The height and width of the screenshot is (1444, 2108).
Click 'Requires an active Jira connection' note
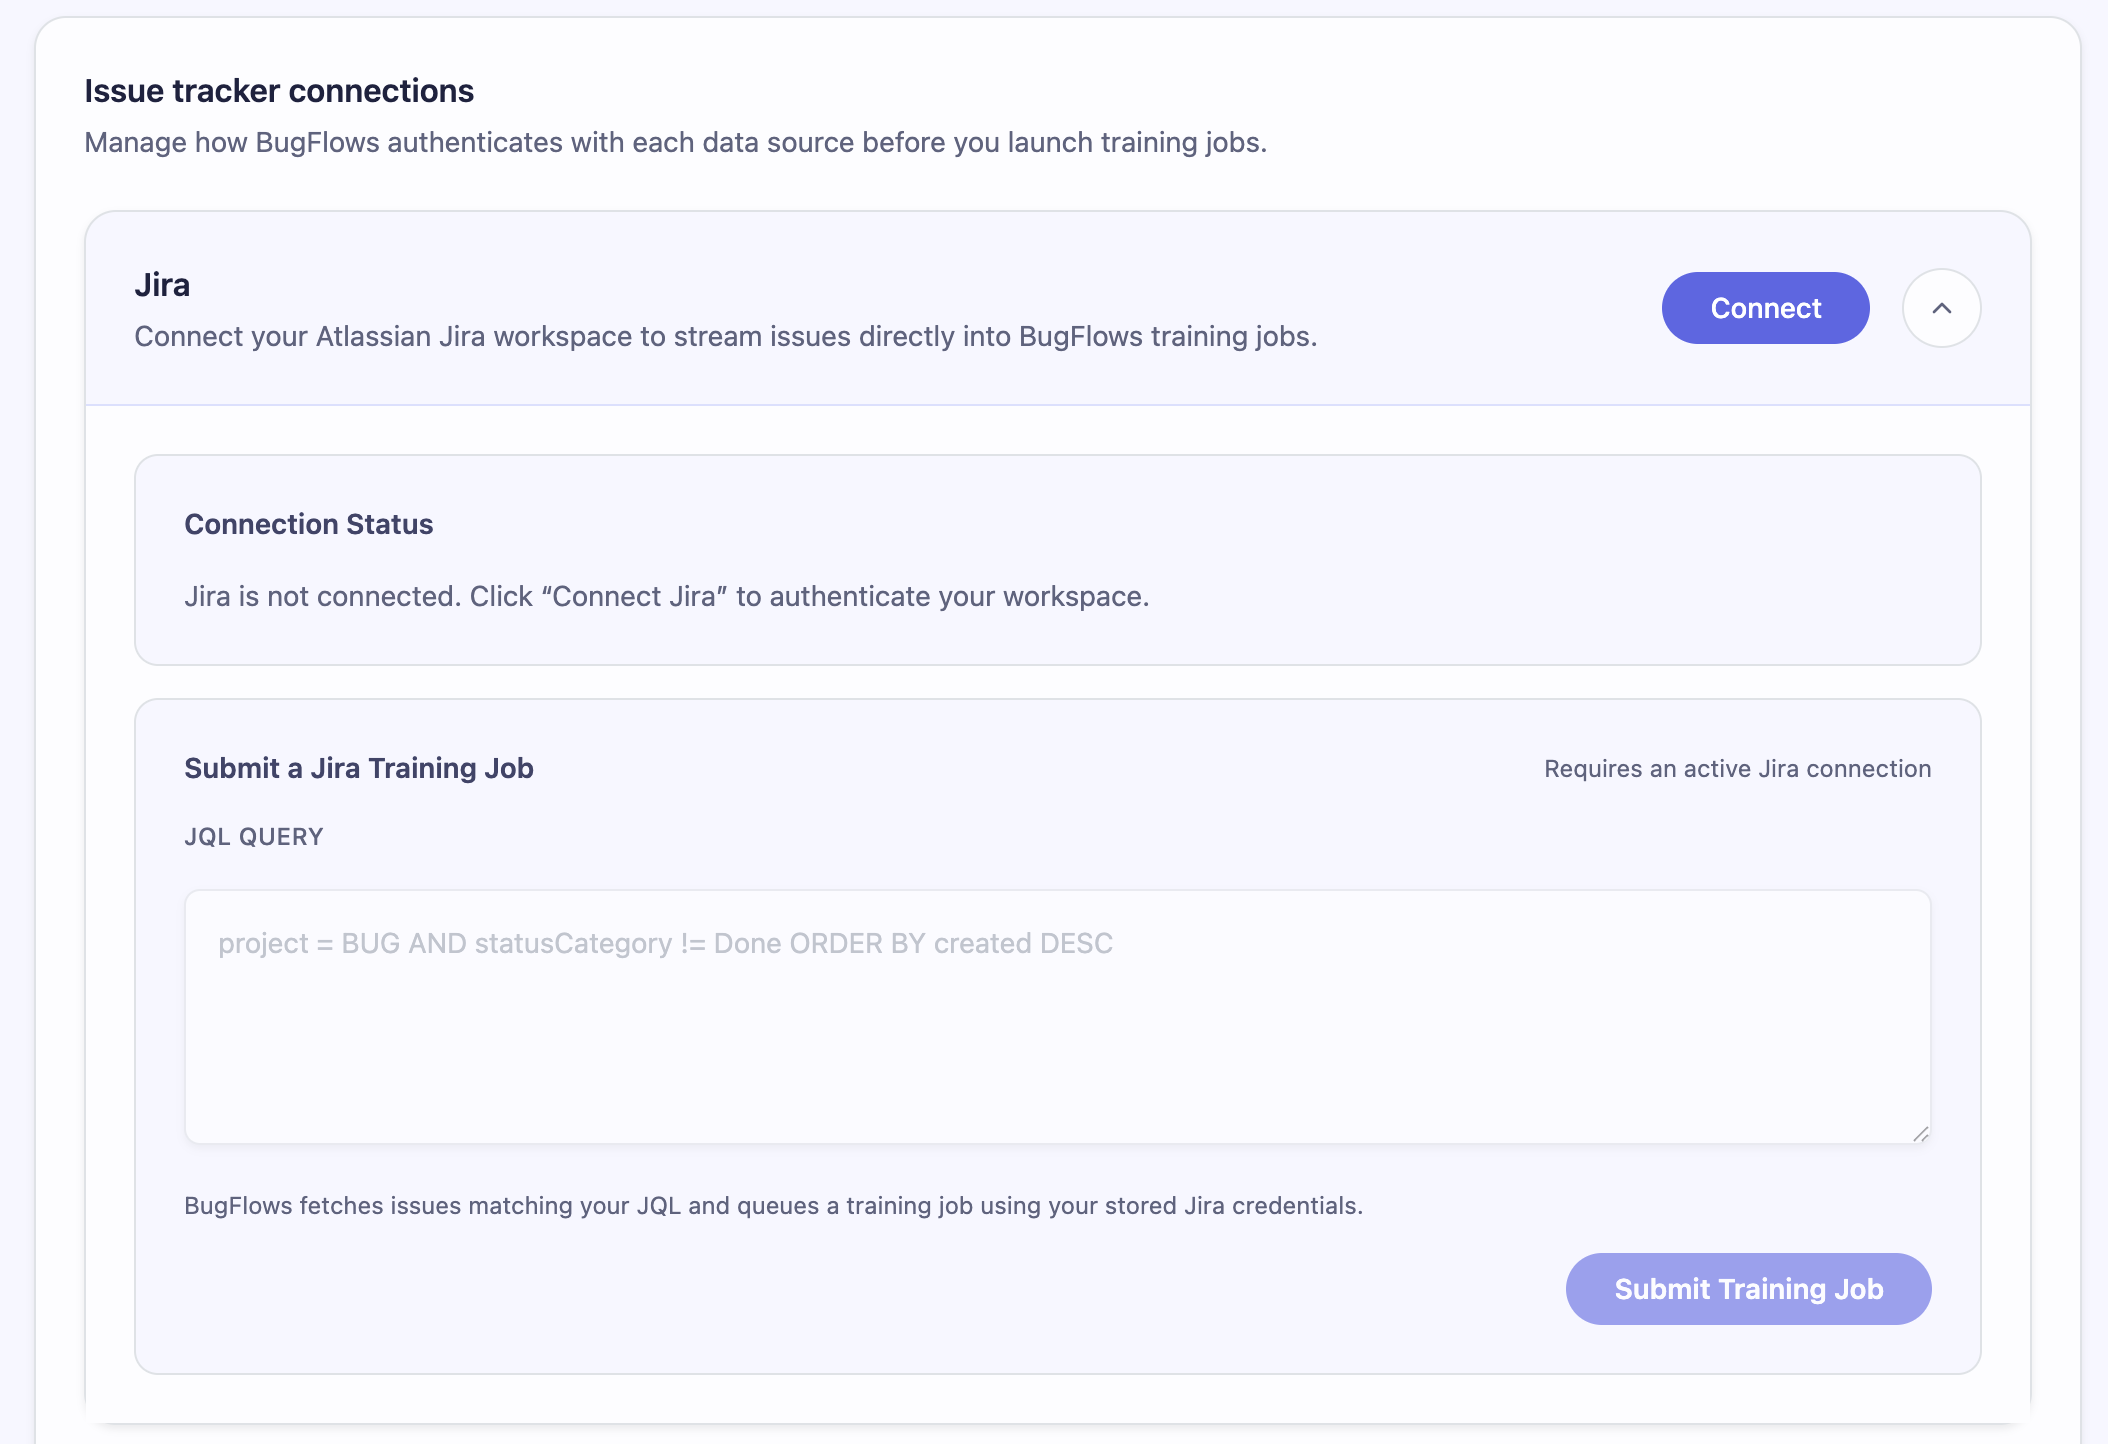1737,769
